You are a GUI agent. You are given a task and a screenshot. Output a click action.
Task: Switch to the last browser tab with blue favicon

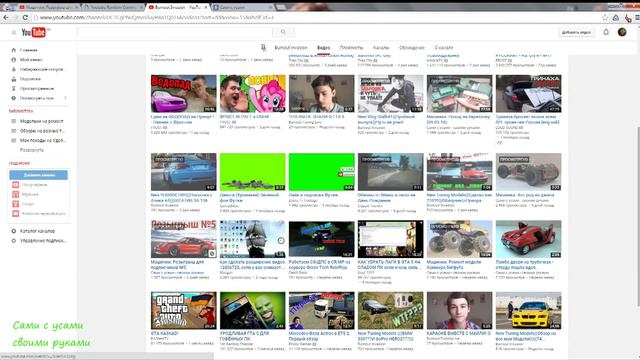coord(243,7)
